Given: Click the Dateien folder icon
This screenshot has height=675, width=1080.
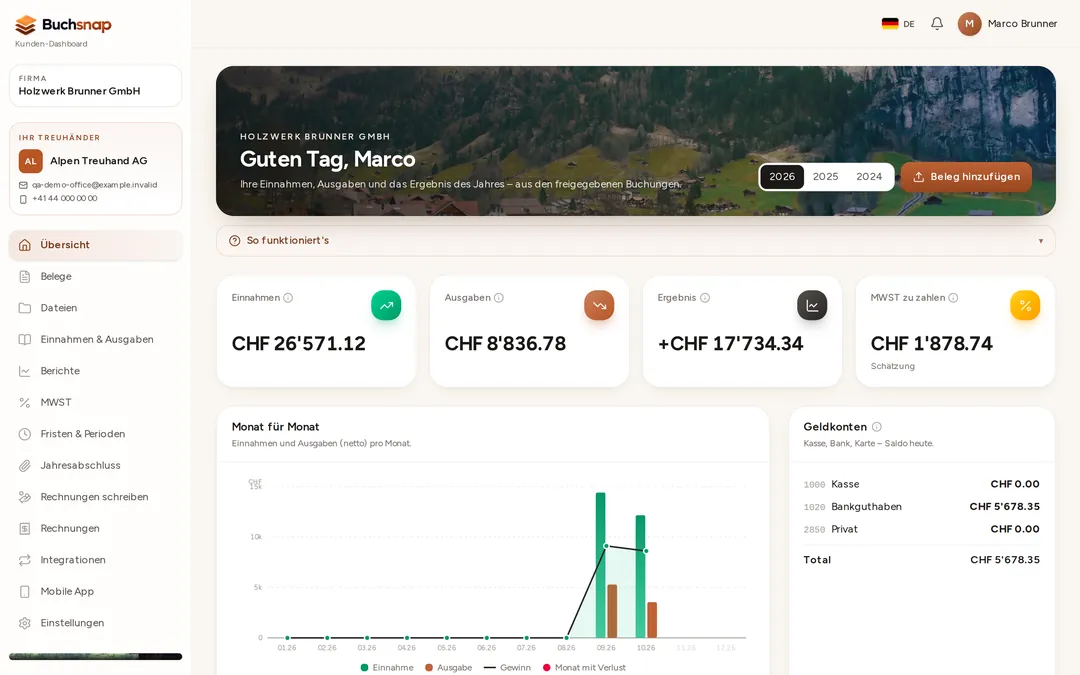Looking at the screenshot, I should click(25, 308).
